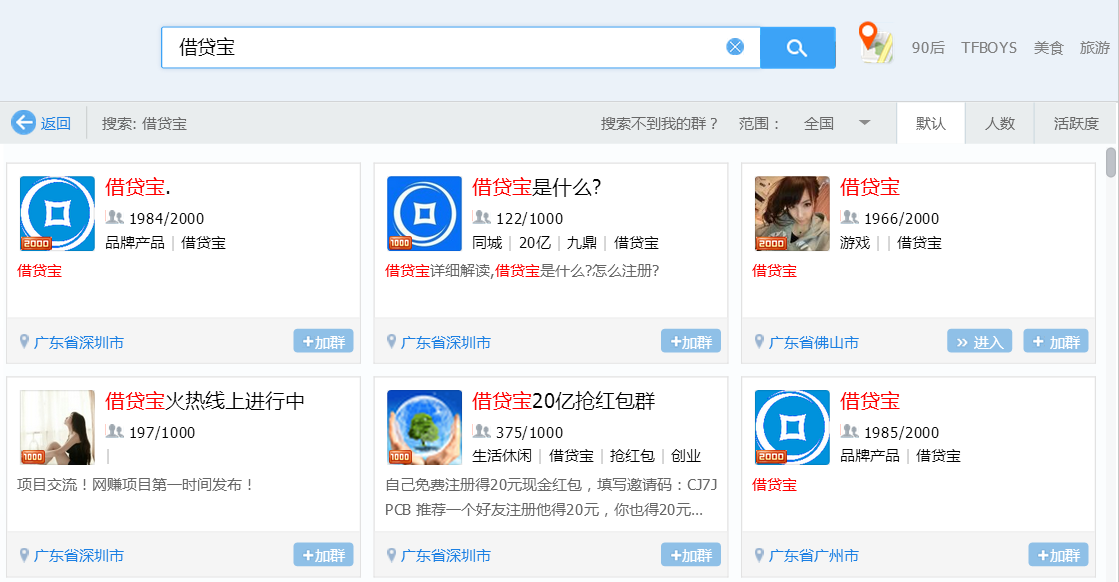This screenshot has height=582, width=1119.
Task: Click the 广东省佛山市 location link
Action: [814, 342]
